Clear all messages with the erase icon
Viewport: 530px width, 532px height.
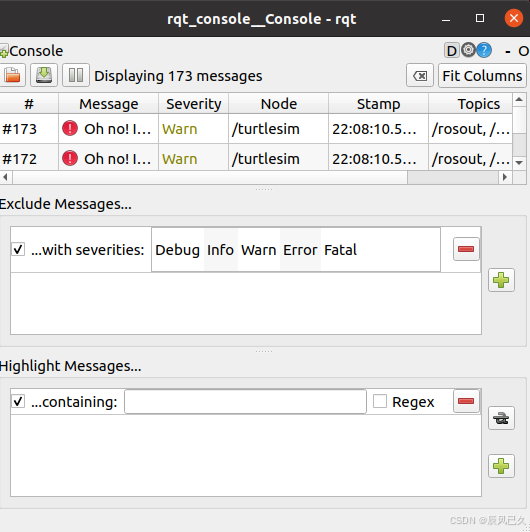[420, 75]
